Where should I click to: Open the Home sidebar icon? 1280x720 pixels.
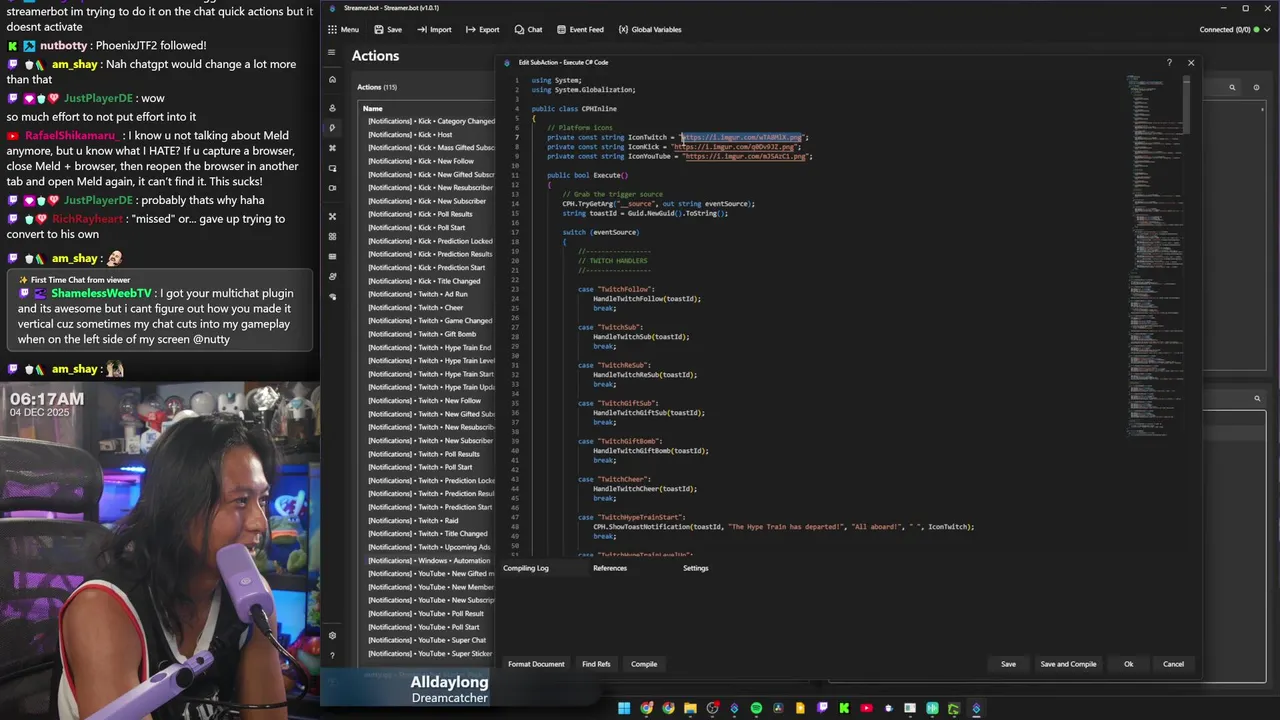[x=332, y=79]
